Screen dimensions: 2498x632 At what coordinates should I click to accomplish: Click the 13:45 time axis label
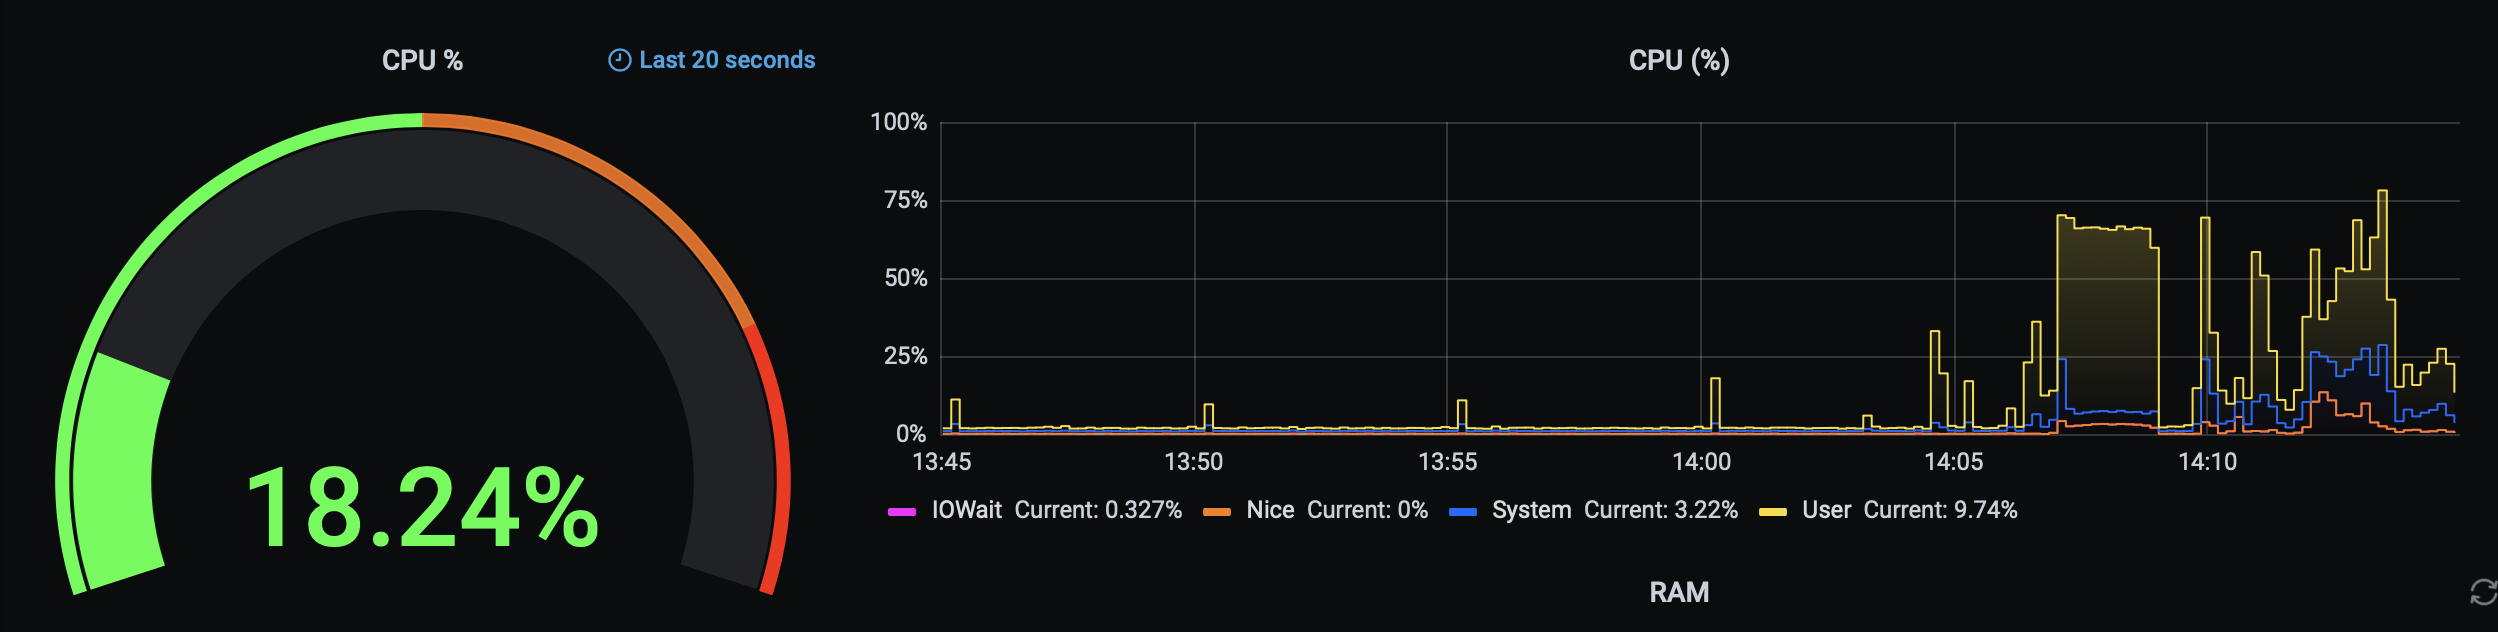942,462
